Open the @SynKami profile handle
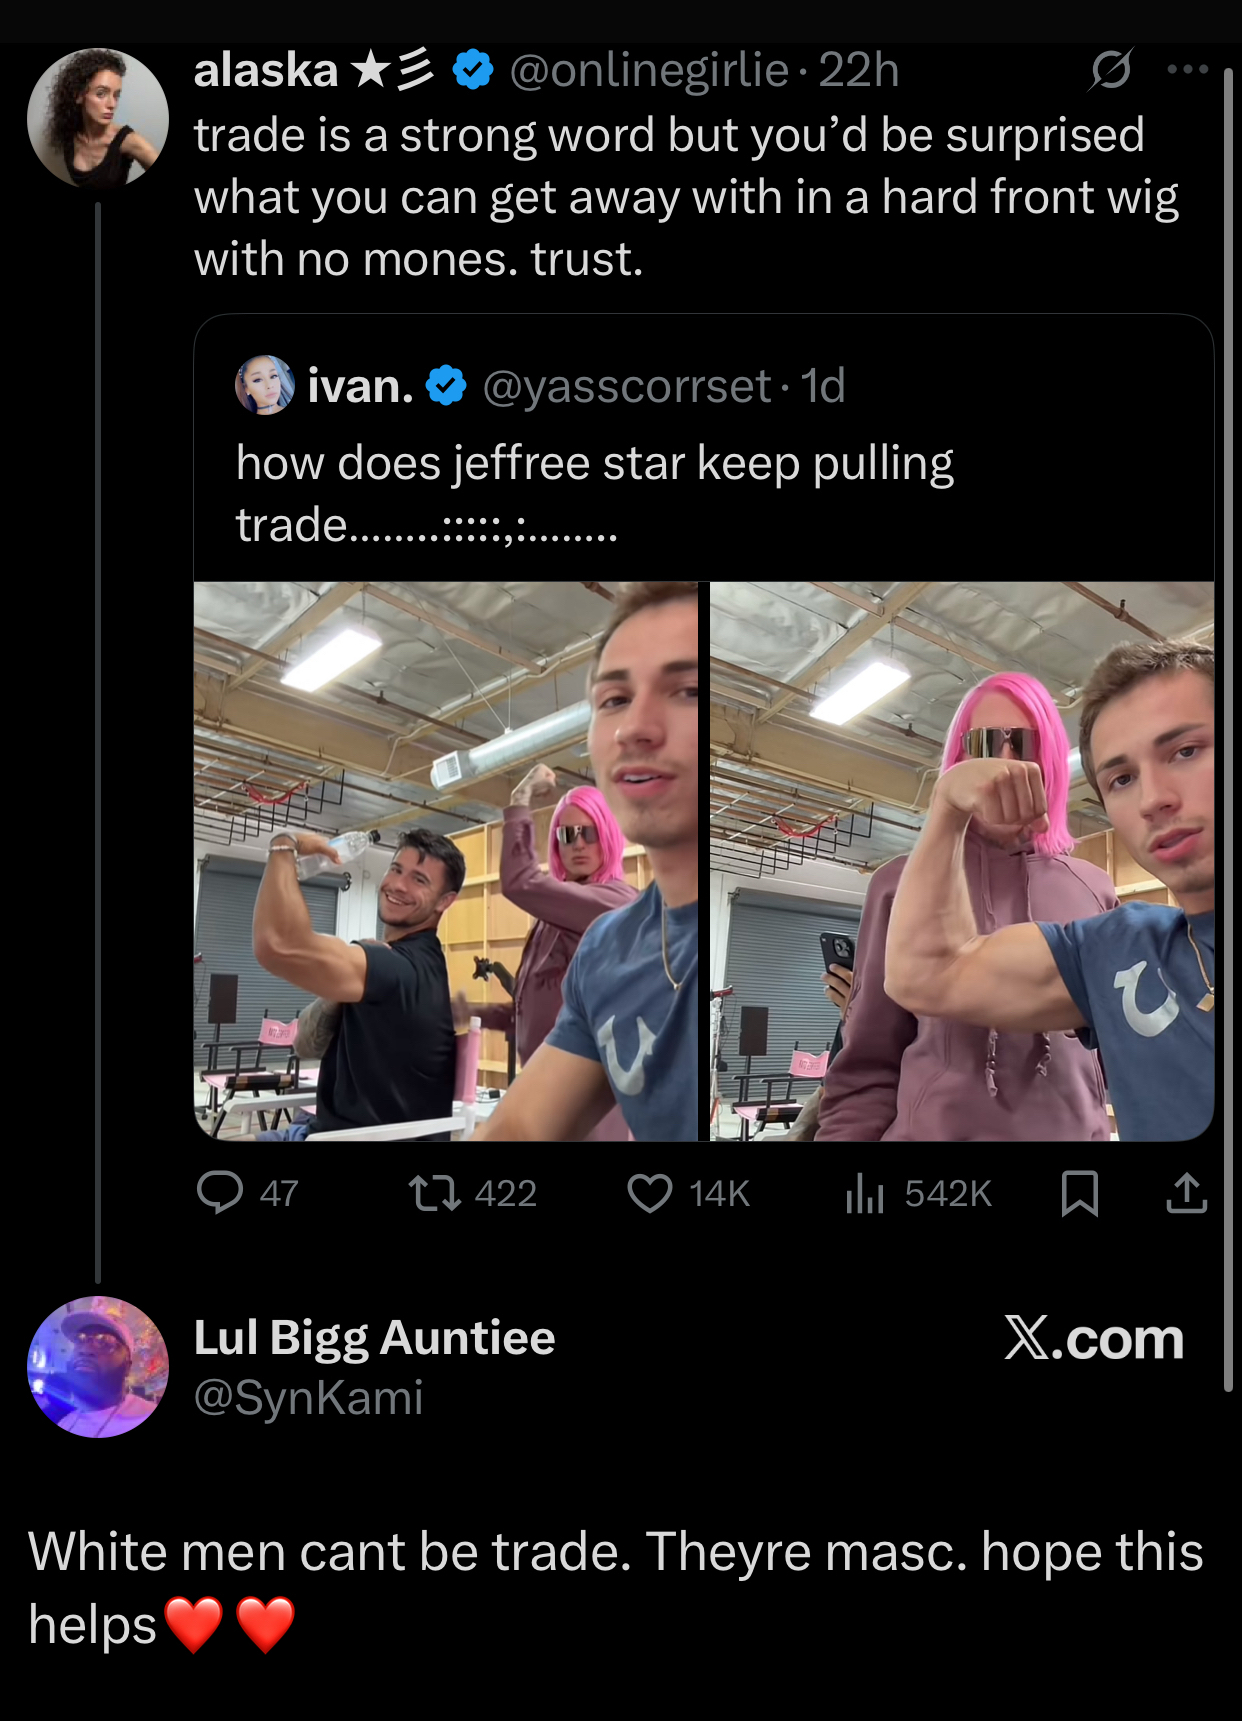Image resolution: width=1242 pixels, height=1721 pixels. tap(308, 1397)
